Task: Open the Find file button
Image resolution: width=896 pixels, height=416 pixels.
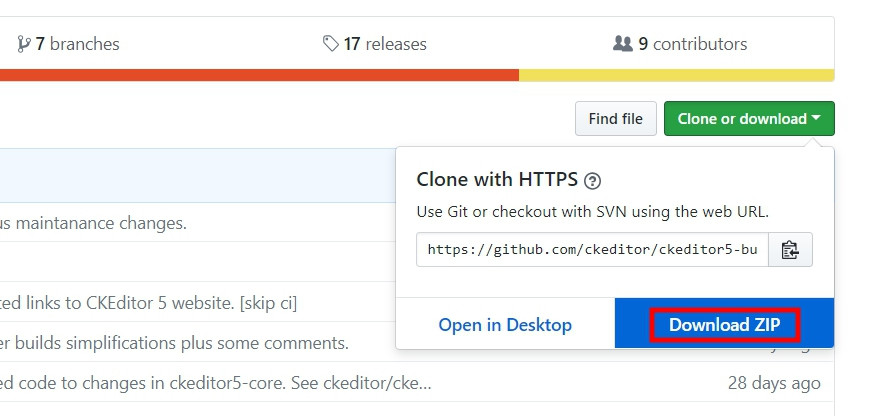Action: click(x=615, y=118)
